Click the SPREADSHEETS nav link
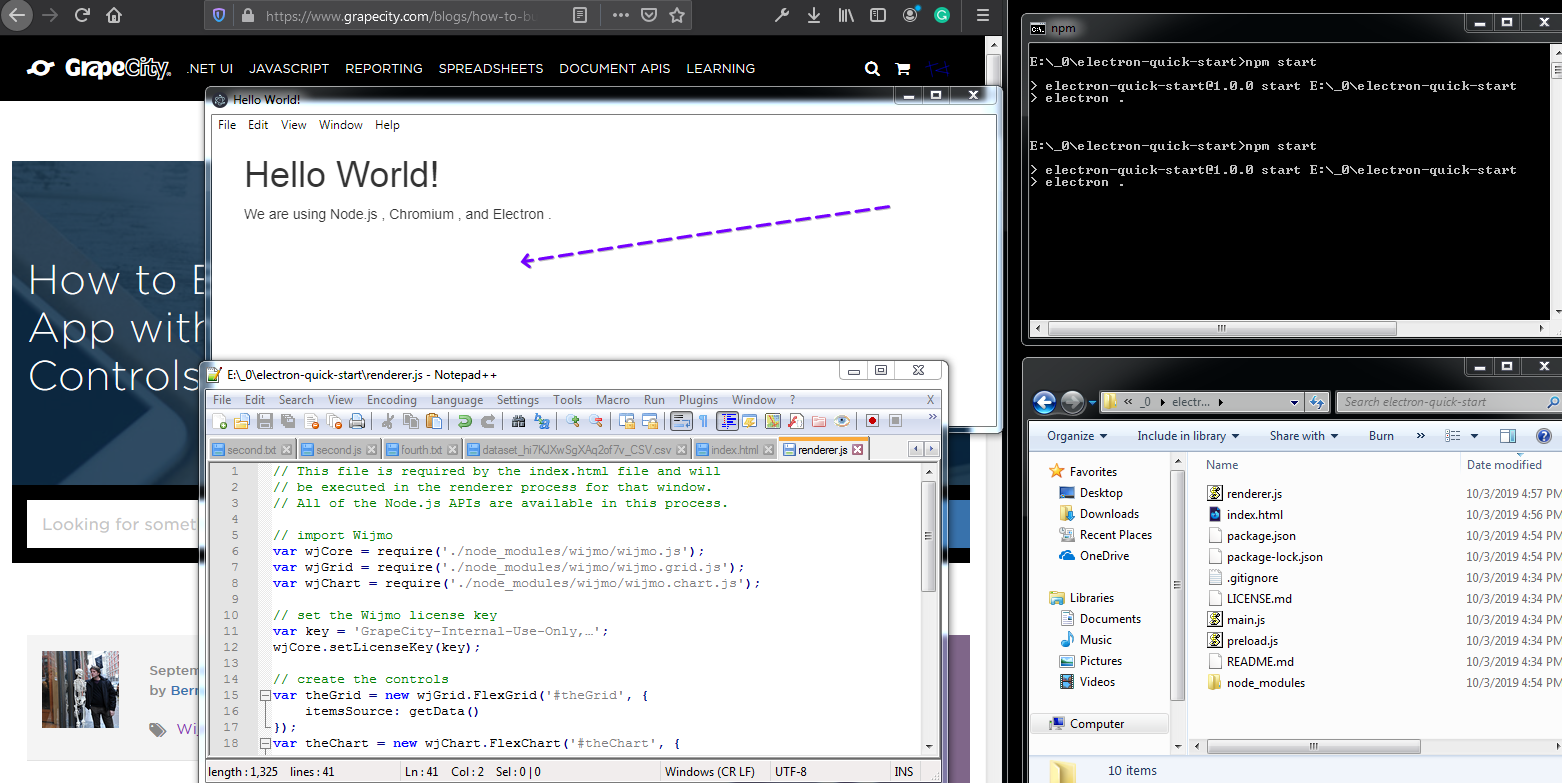This screenshot has width=1562, height=783. click(491, 69)
